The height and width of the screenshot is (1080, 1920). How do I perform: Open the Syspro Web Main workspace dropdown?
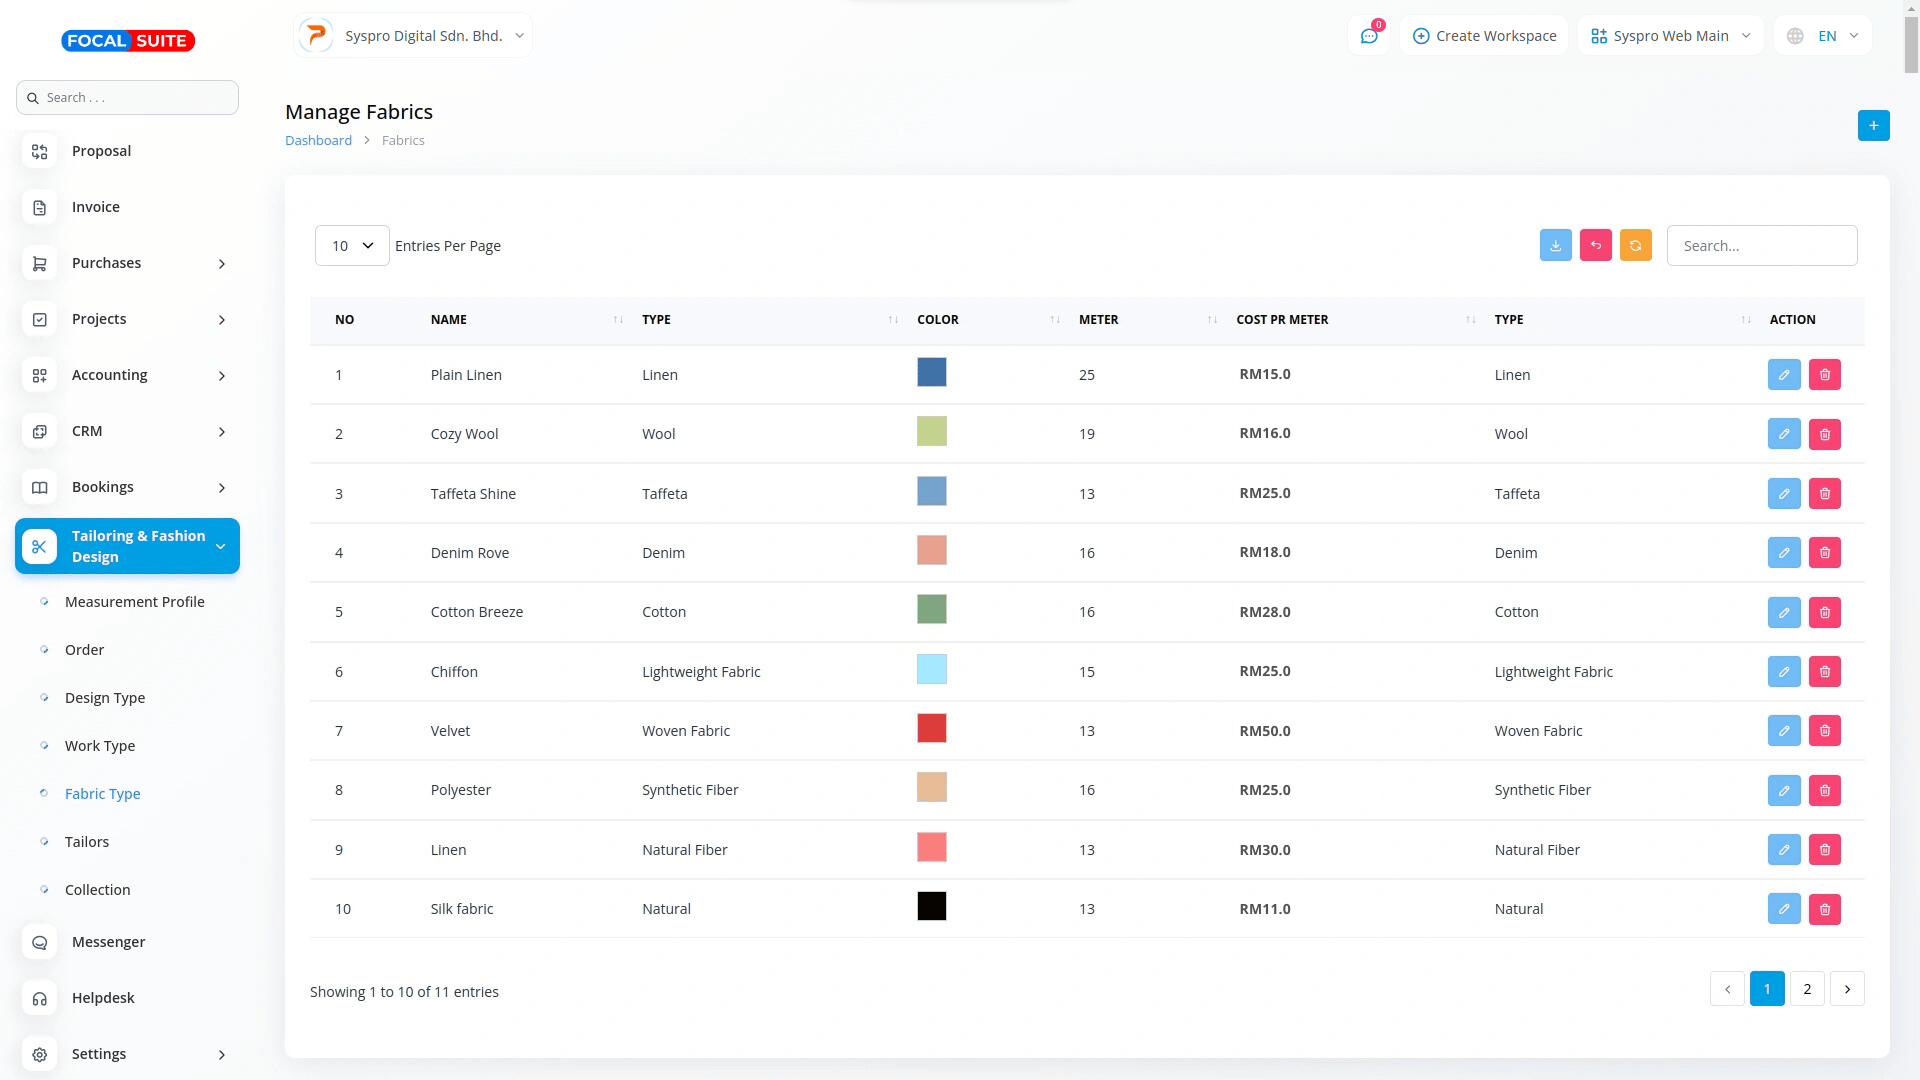point(1670,36)
